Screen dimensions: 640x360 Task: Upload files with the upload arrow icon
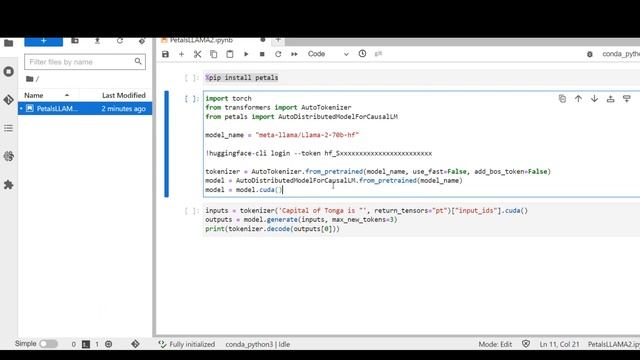point(97,41)
